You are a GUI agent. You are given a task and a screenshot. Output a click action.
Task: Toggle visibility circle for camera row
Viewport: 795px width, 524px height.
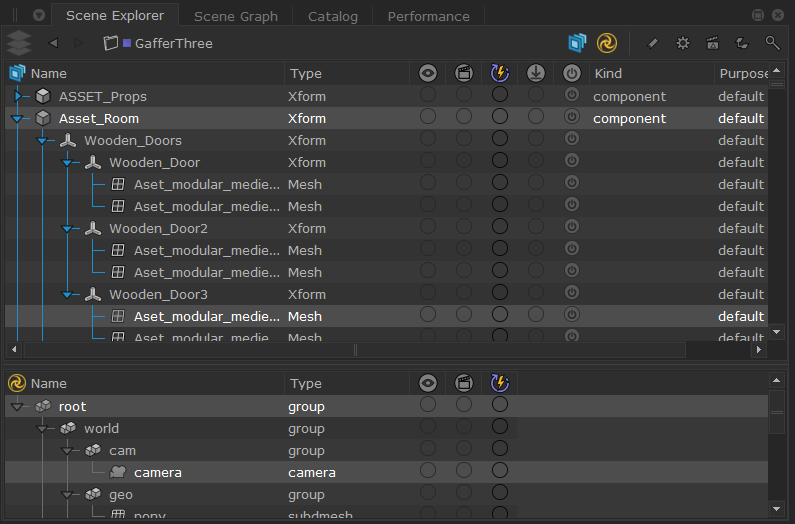pos(428,472)
